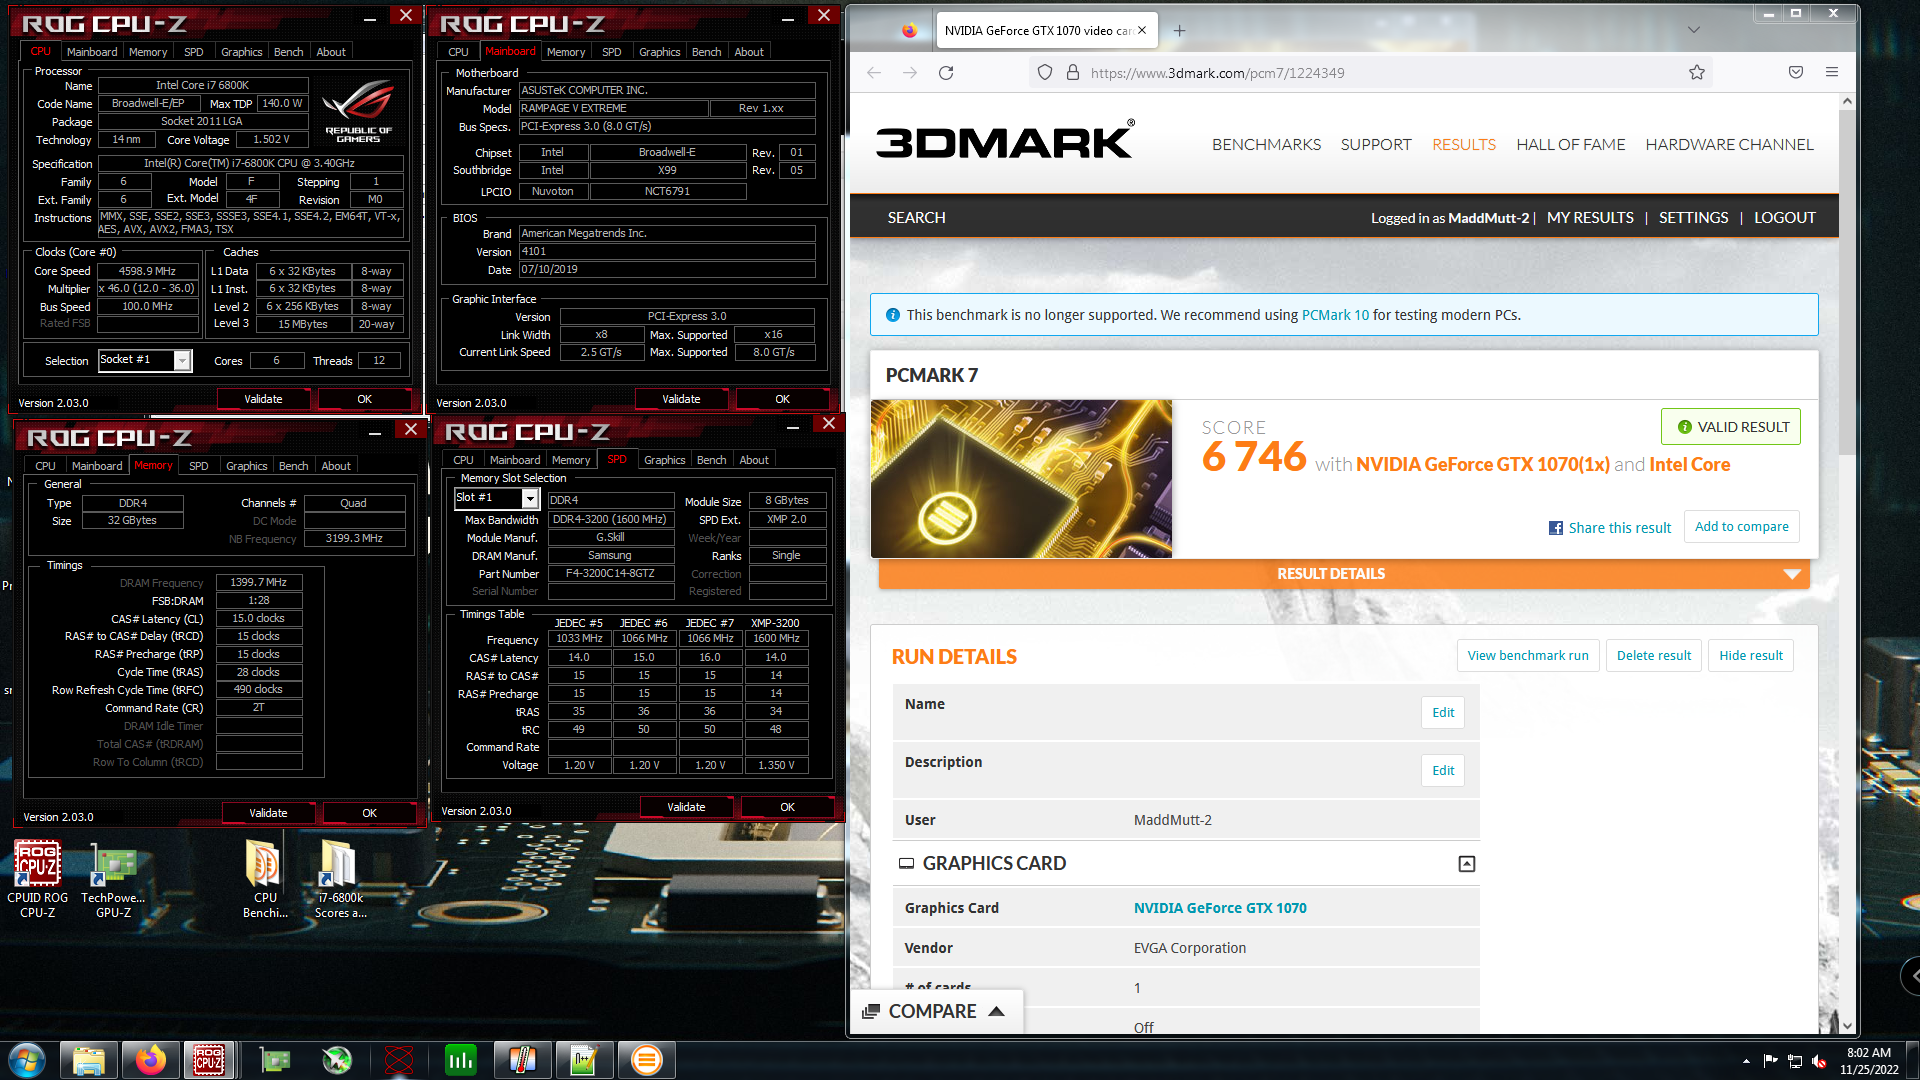
Task: Click Edit next to Description
Action: (x=1443, y=771)
